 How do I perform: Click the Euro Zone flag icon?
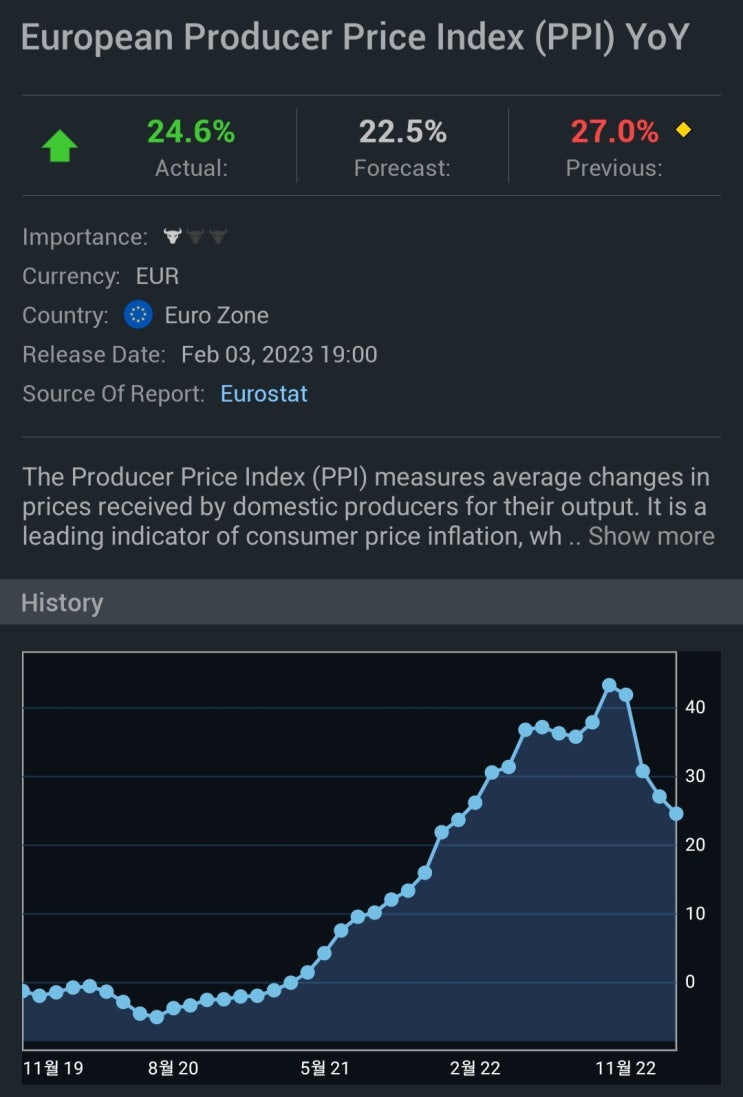point(138,315)
